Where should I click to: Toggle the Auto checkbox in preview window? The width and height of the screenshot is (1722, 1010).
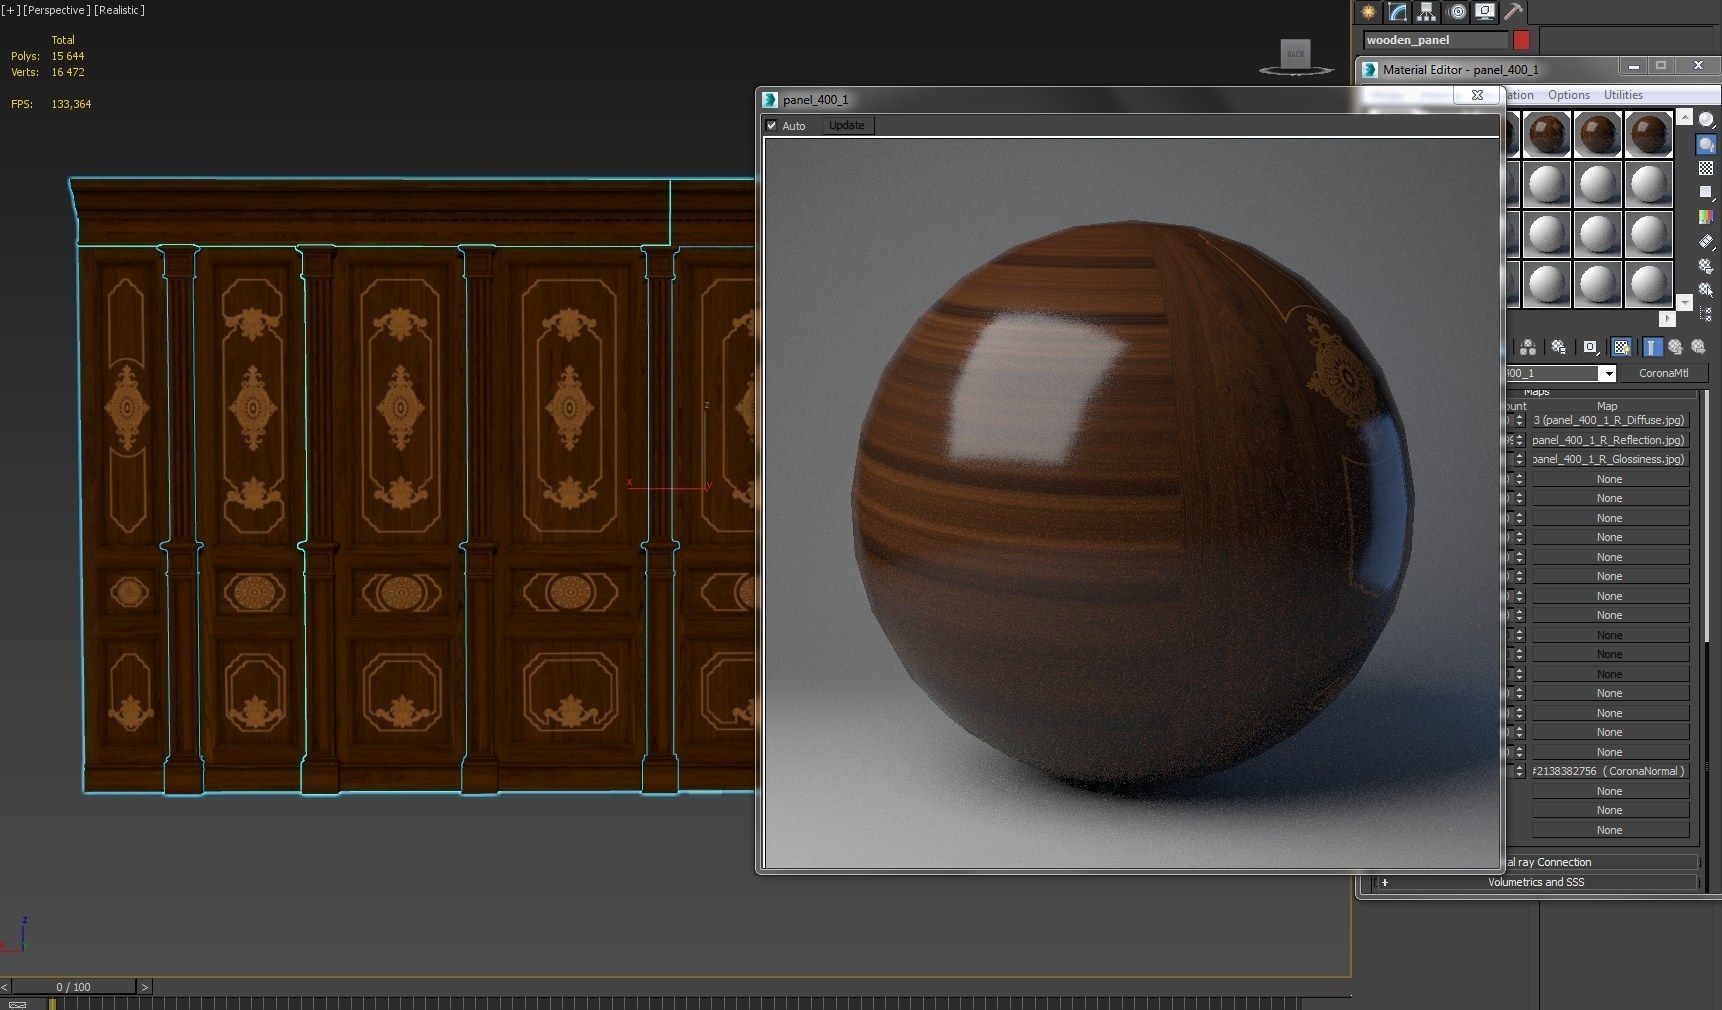[x=771, y=126]
